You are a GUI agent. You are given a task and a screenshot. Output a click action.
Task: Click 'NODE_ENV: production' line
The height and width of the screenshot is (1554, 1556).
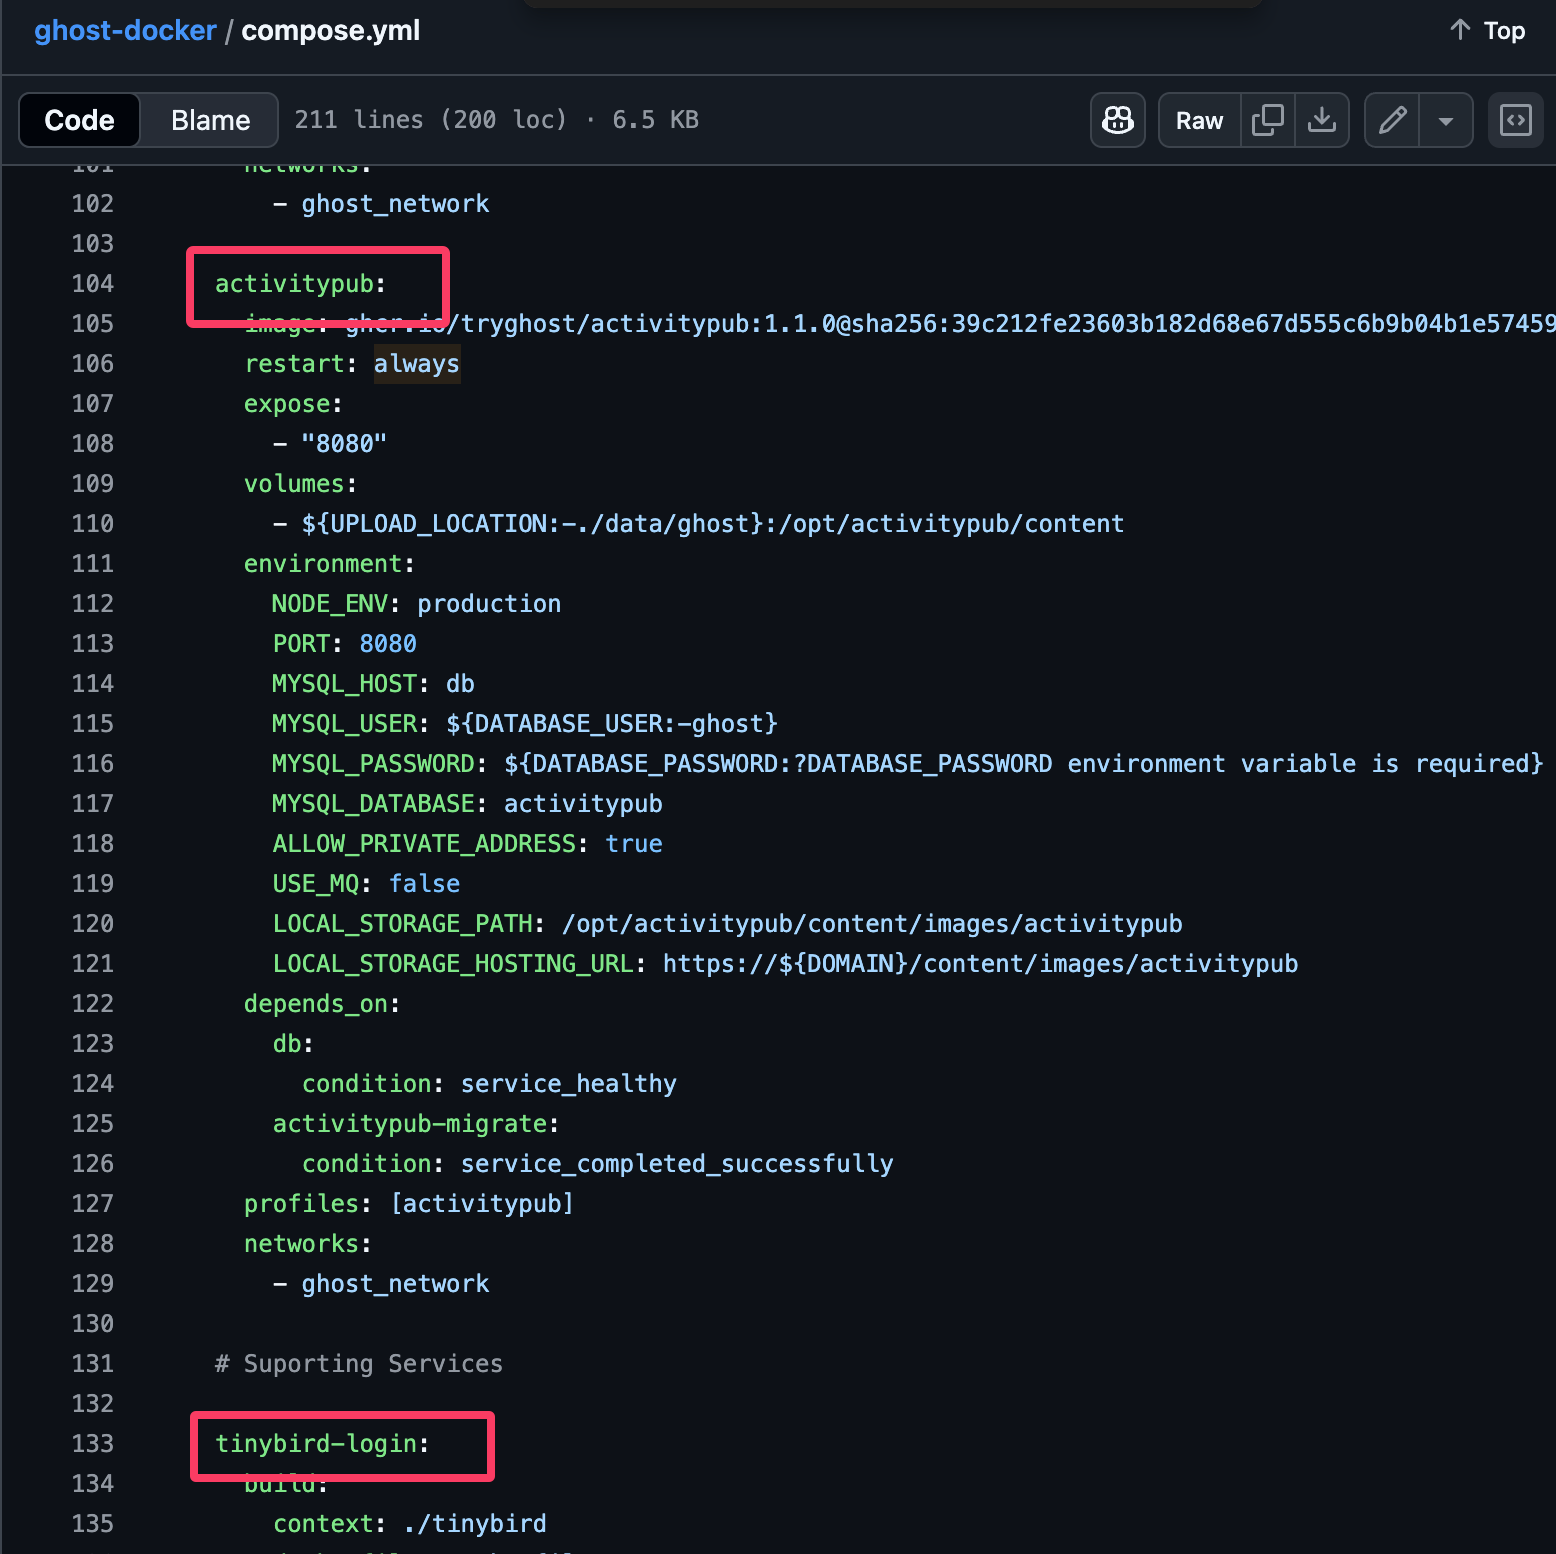pos(416,604)
